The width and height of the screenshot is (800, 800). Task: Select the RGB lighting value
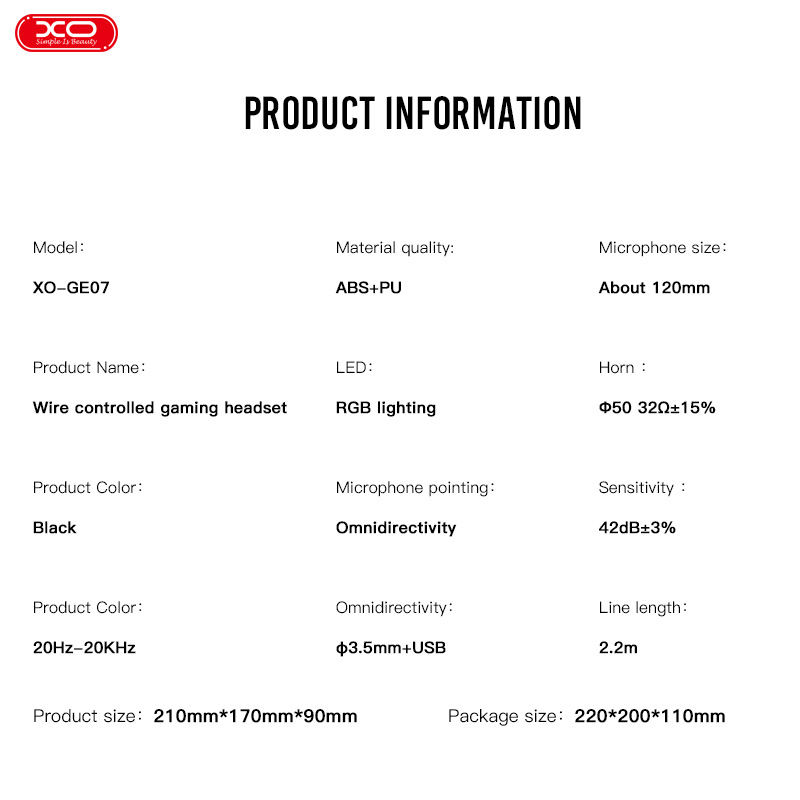coord(386,408)
